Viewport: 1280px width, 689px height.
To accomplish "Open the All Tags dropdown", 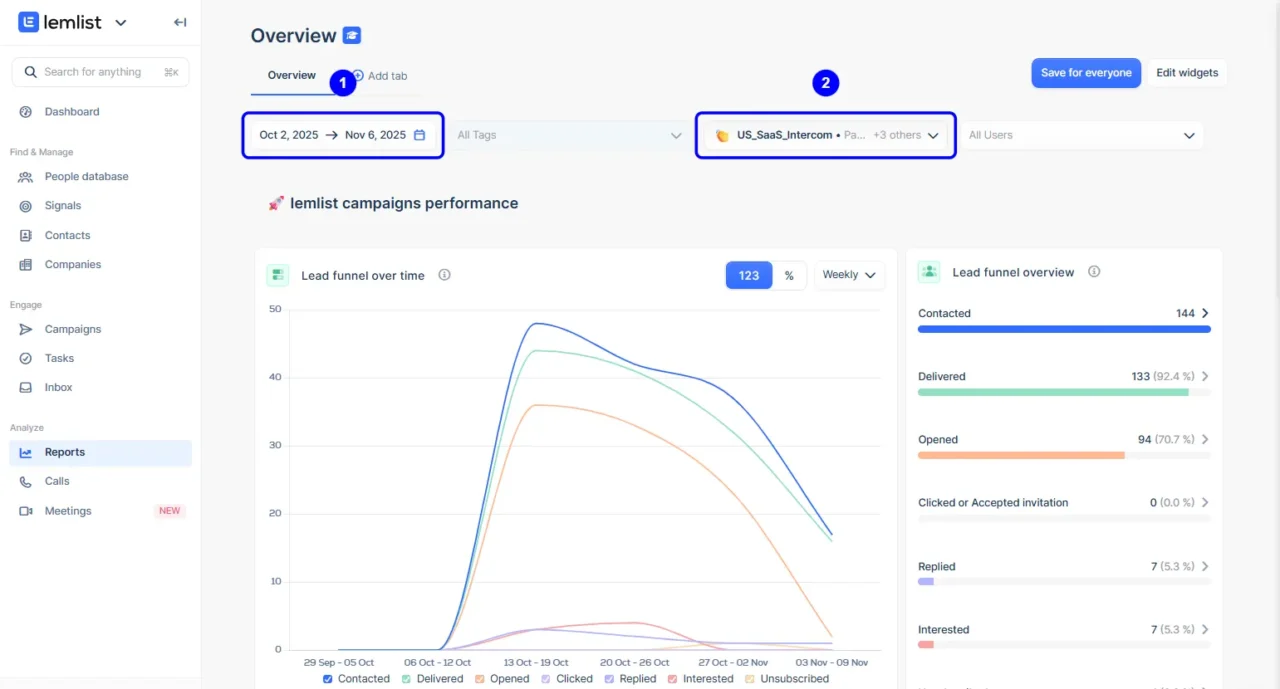I will [569, 135].
